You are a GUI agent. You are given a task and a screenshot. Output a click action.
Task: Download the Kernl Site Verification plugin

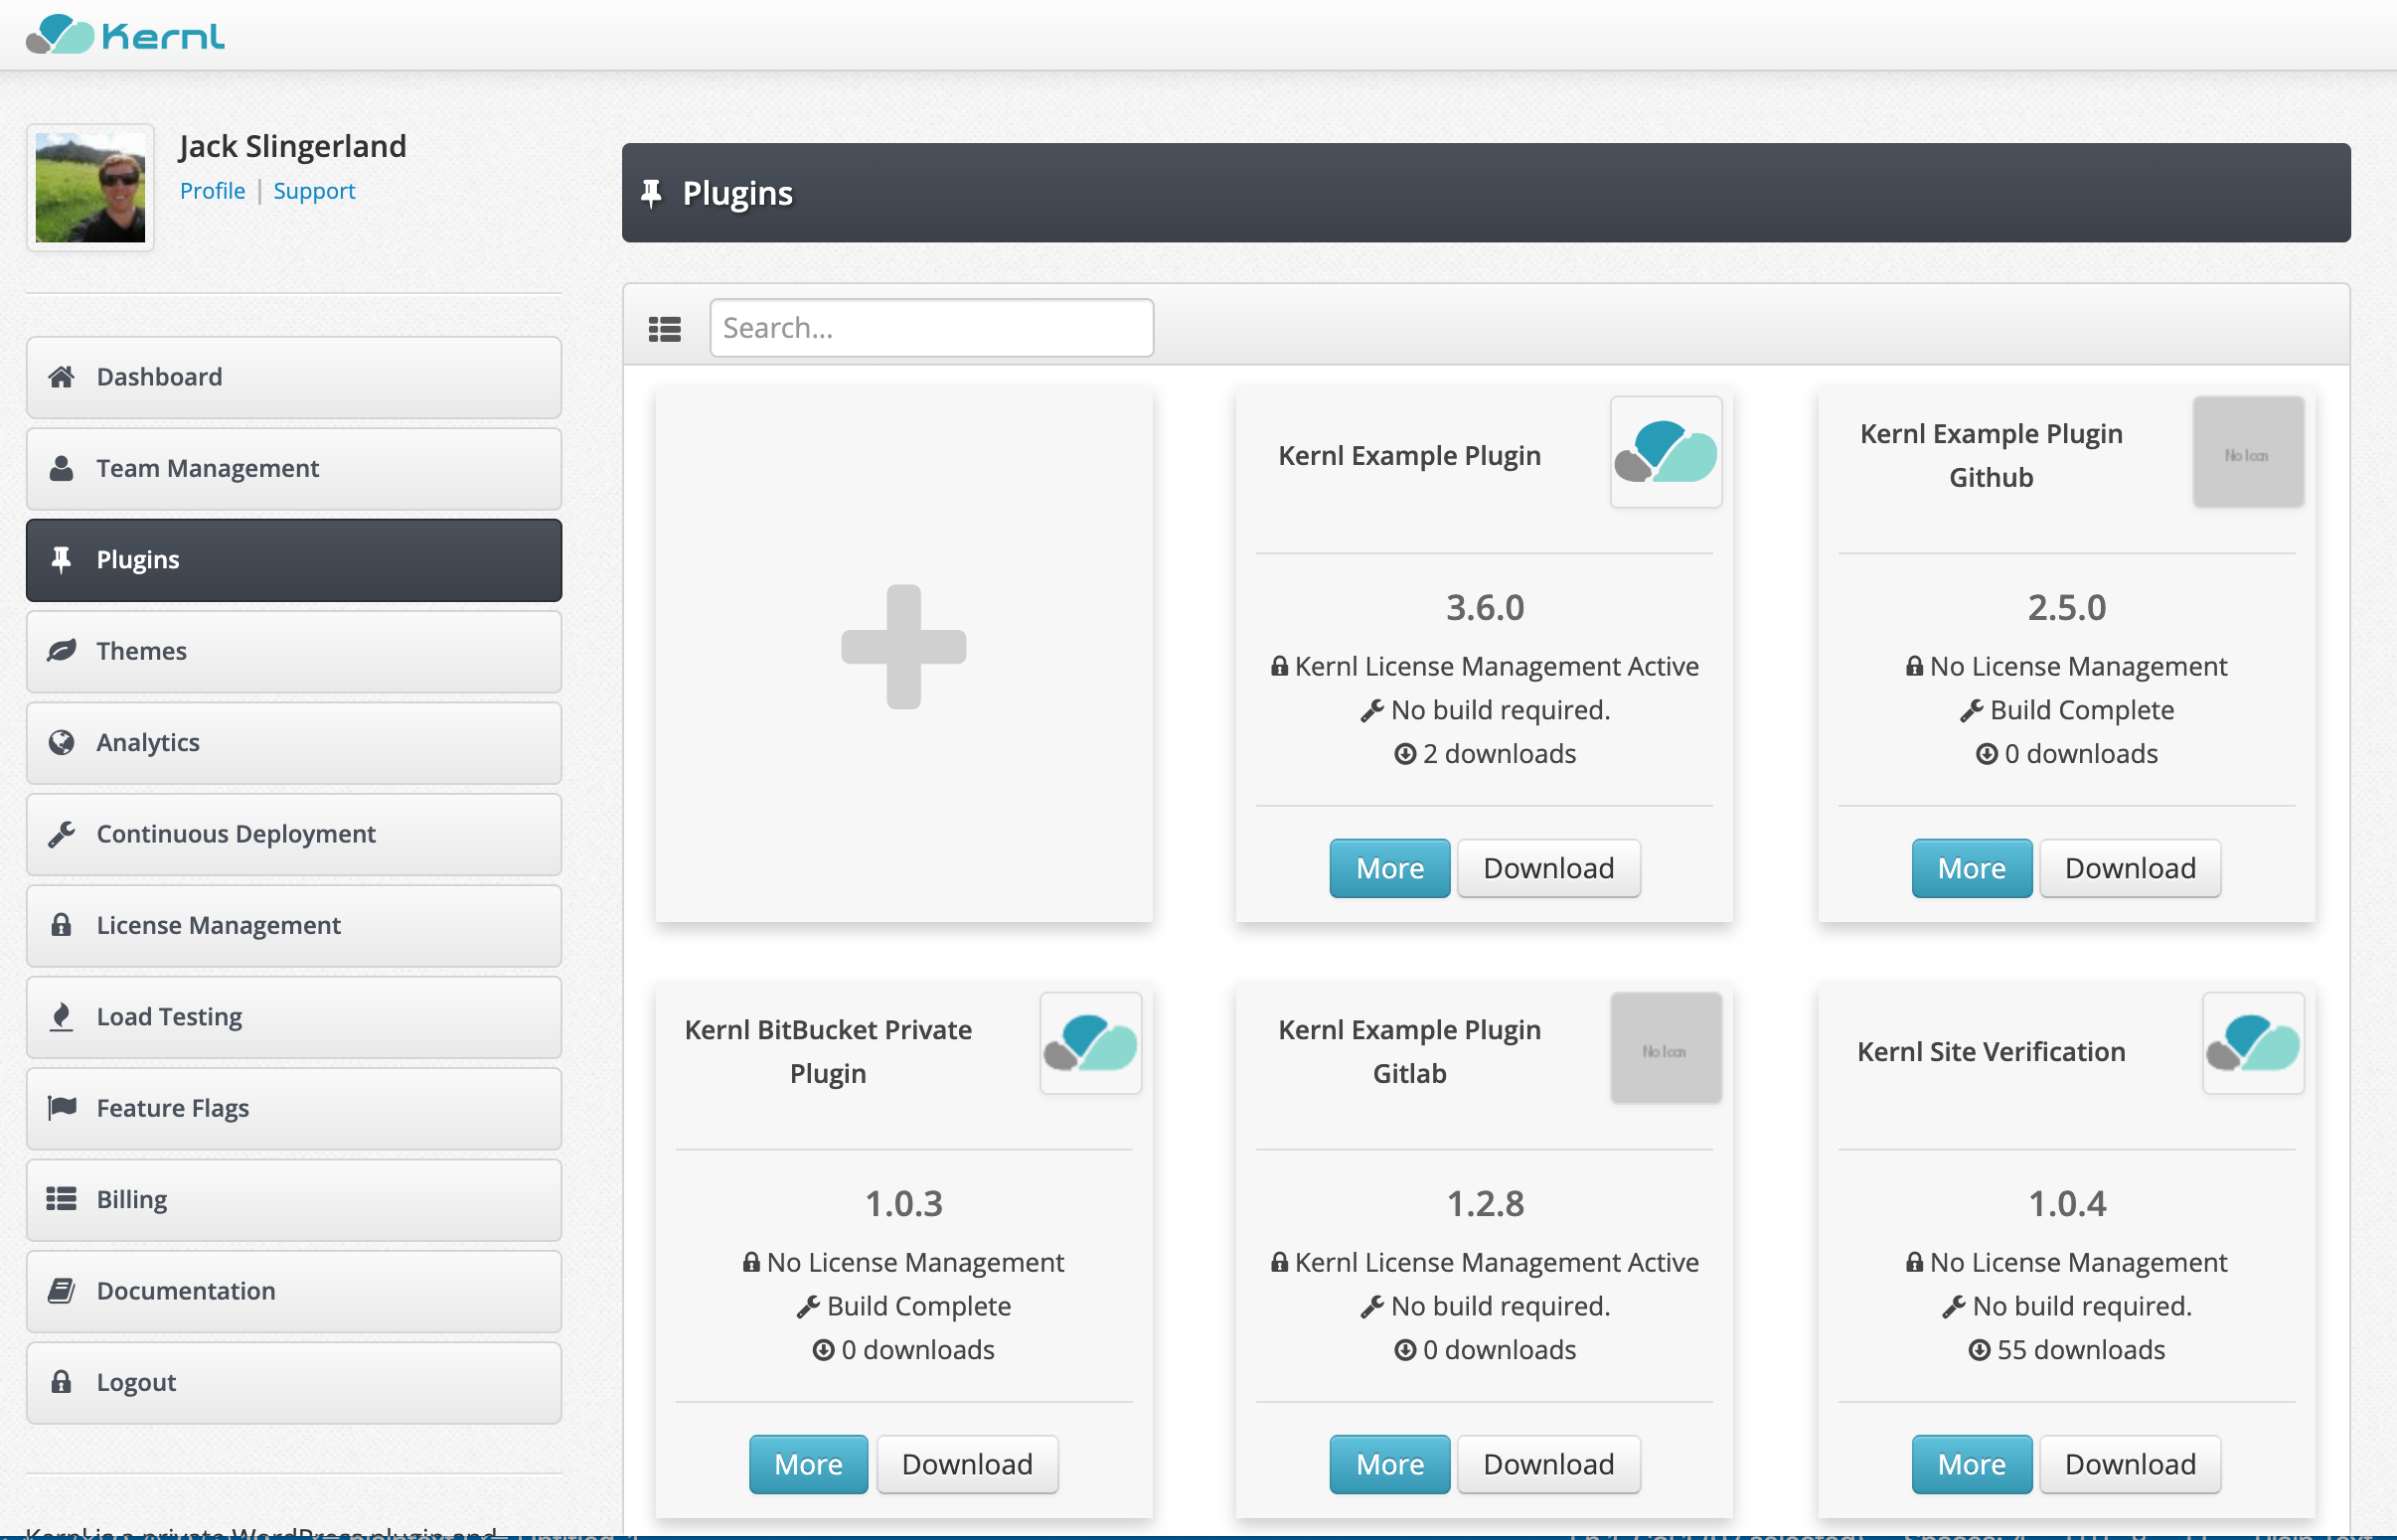pyautogui.click(x=2129, y=1464)
